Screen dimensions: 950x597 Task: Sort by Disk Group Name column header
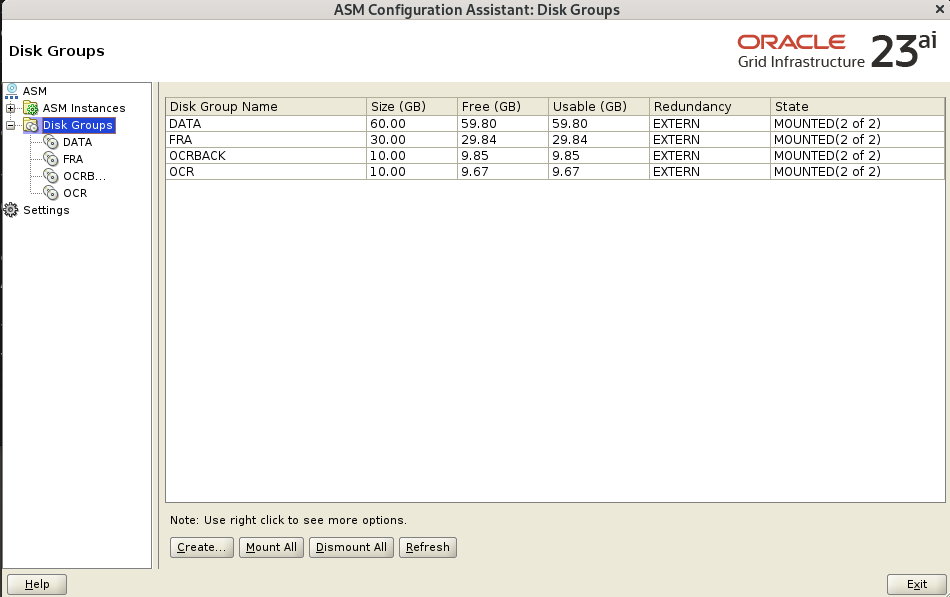click(266, 107)
